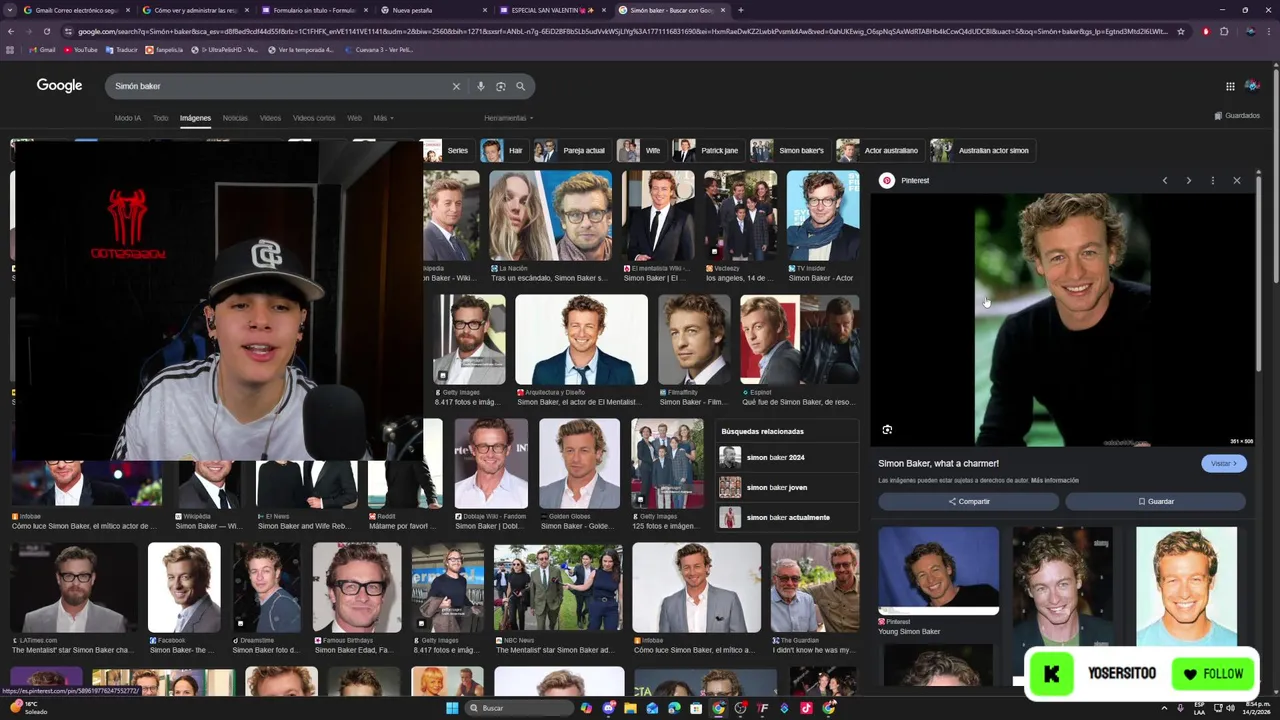Click the Windows taskbar Buscar search box
1280x720 pixels.
(x=520, y=708)
